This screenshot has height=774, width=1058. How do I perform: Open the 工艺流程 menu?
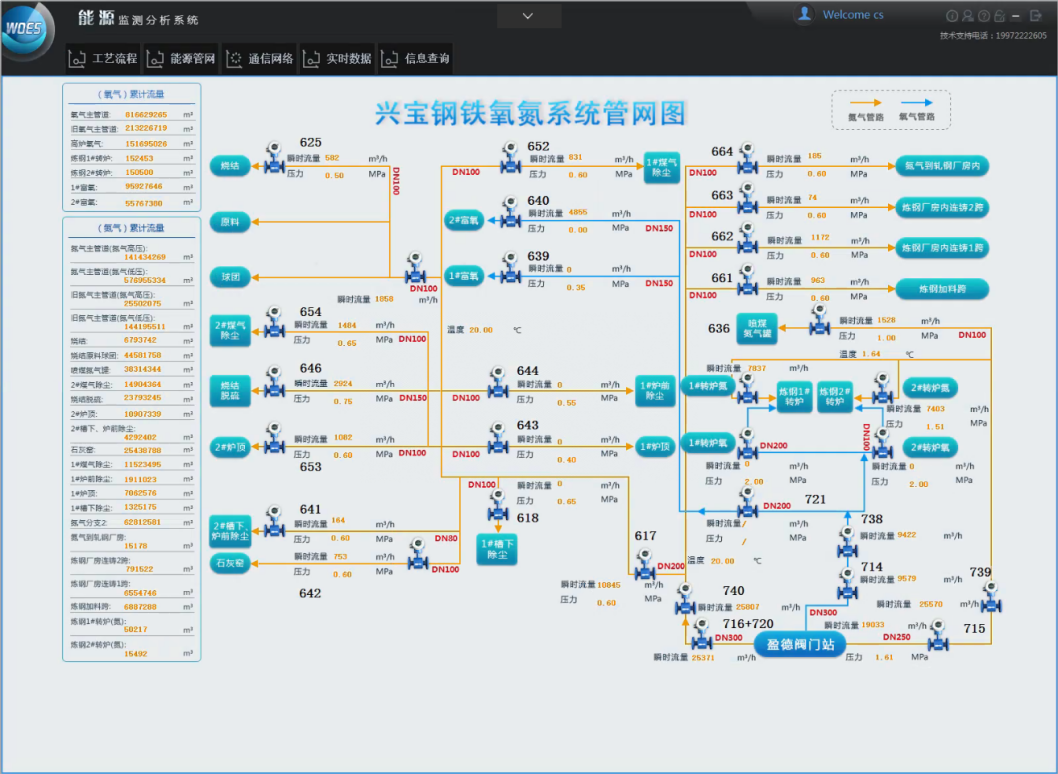point(104,59)
